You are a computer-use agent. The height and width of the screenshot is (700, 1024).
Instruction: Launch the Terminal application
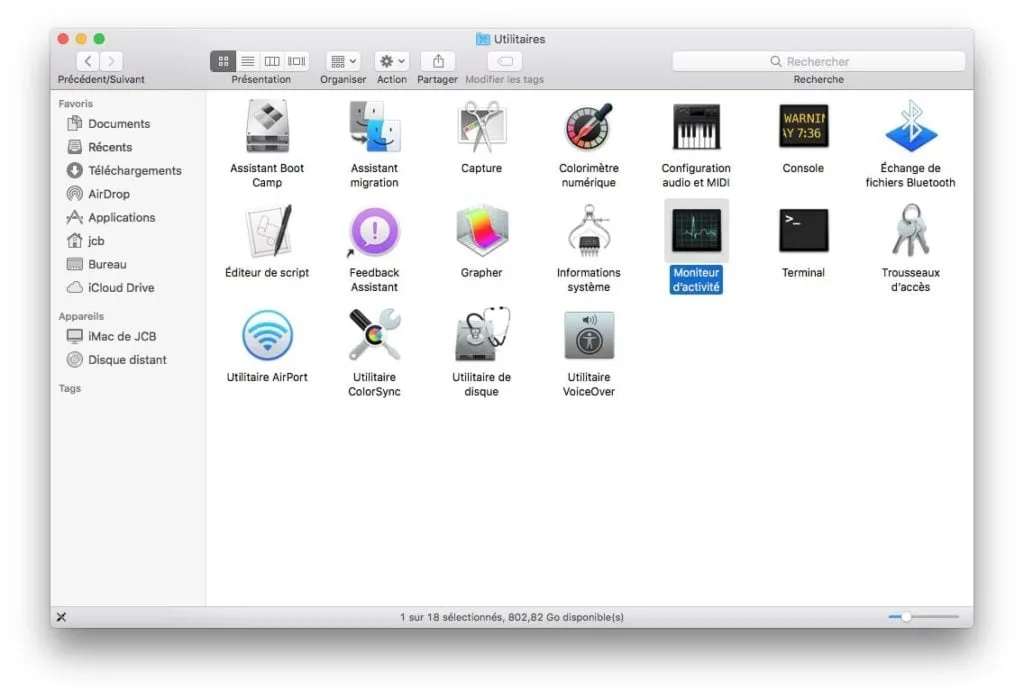801,231
